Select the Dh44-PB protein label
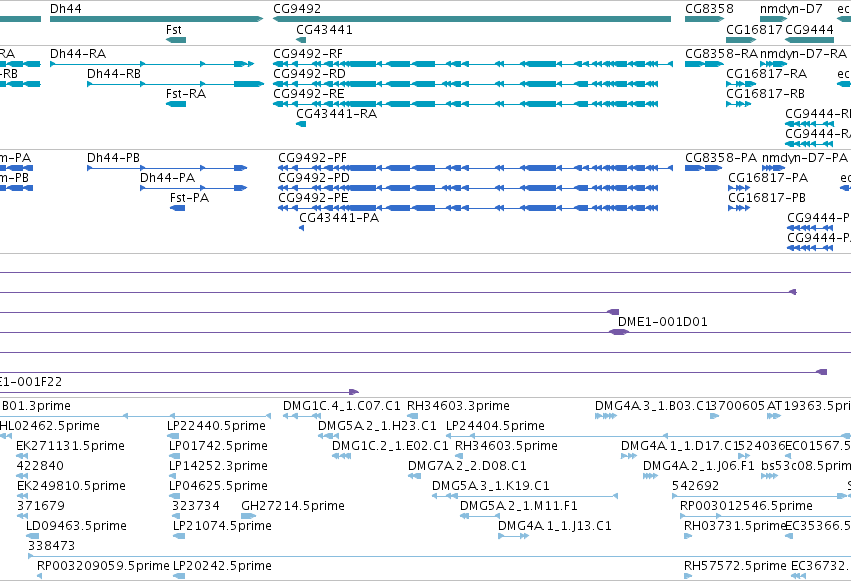Image resolution: width=851 pixels, height=581 pixels. pyautogui.click(x=113, y=158)
